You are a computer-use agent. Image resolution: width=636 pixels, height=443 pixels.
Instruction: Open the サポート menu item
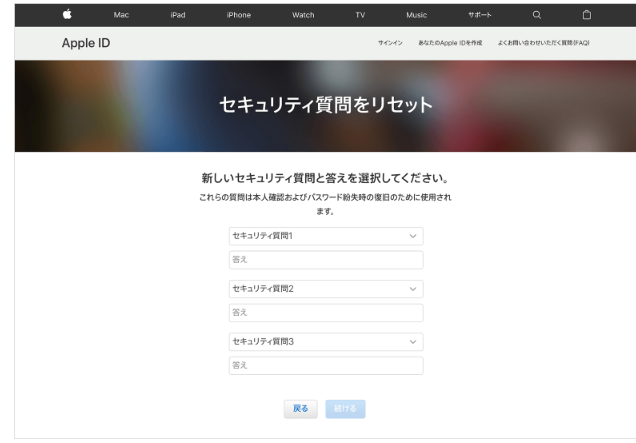coord(479,15)
